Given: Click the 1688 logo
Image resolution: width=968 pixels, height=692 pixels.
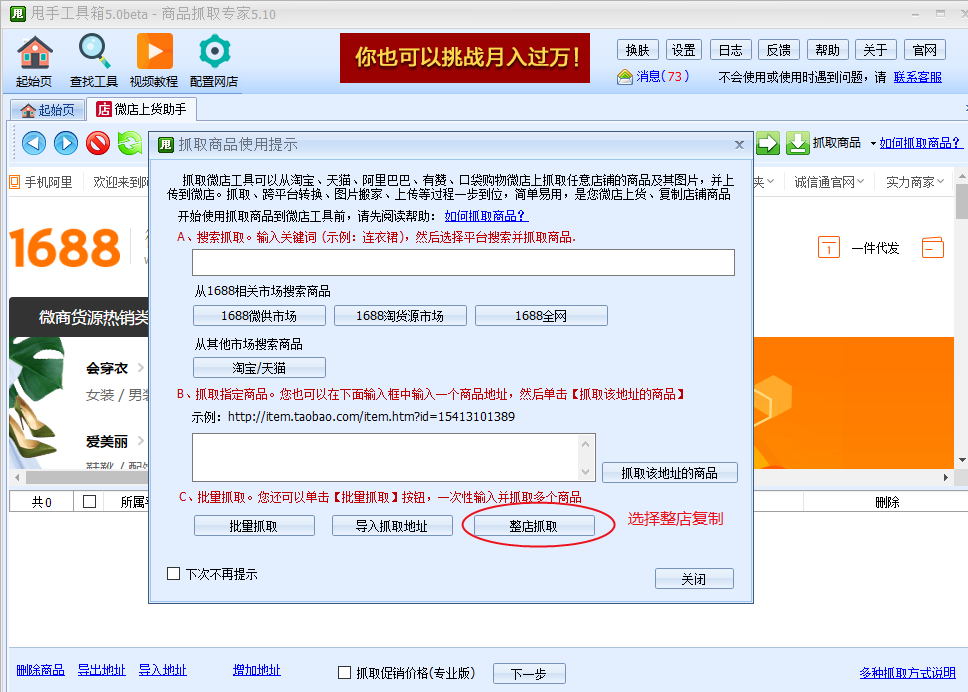Looking at the screenshot, I should [x=65, y=248].
